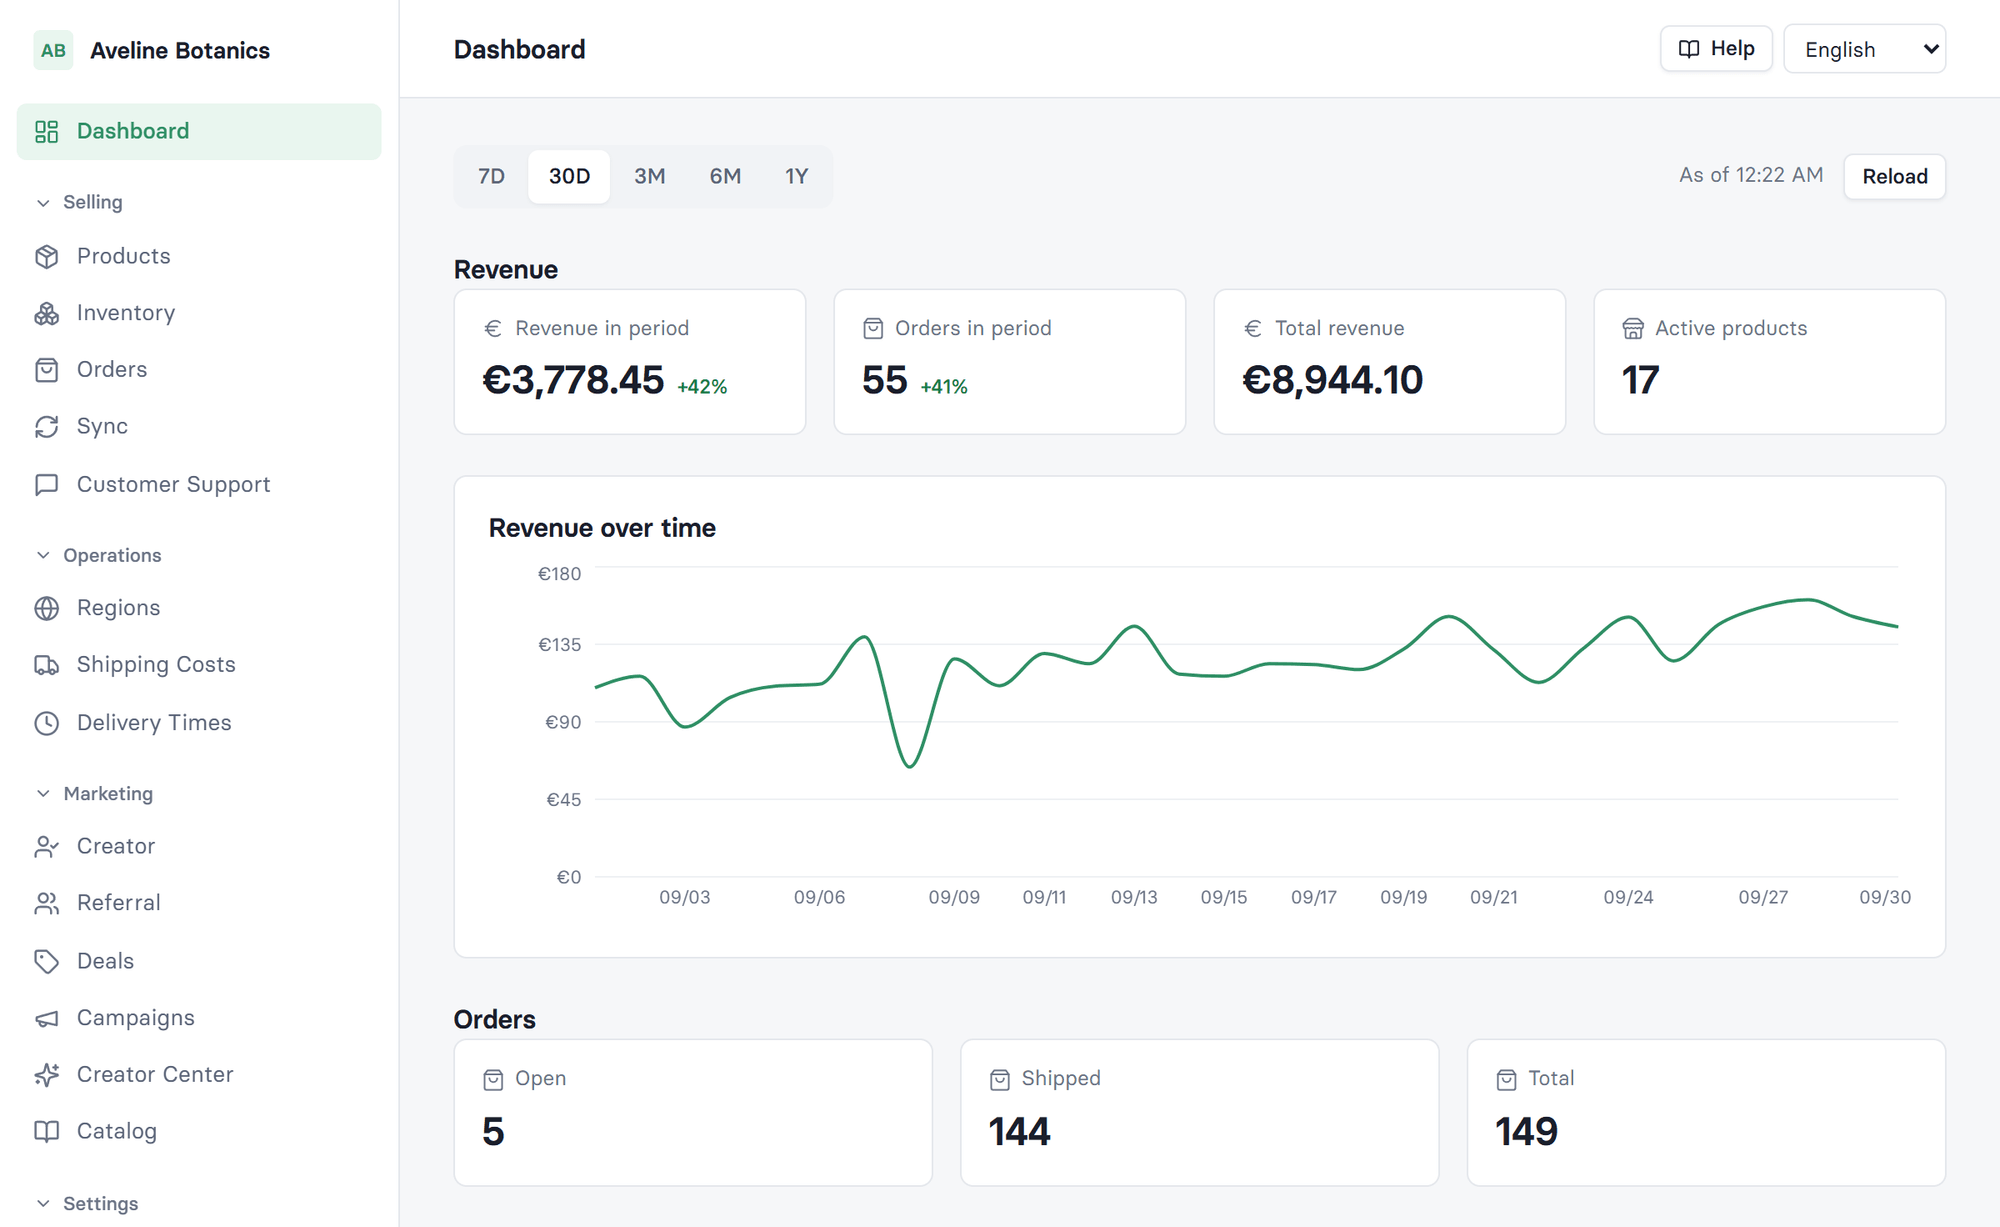Open the English language dropdown
Viewport: 2000px width, 1227px height.
click(x=1864, y=49)
